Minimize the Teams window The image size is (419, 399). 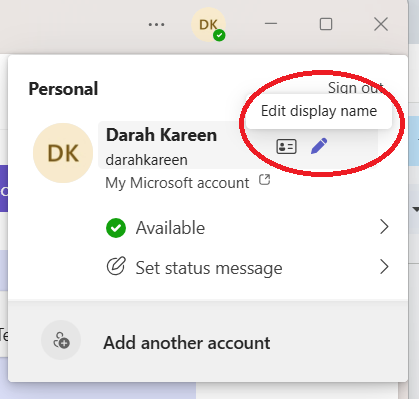pos(271,24)
